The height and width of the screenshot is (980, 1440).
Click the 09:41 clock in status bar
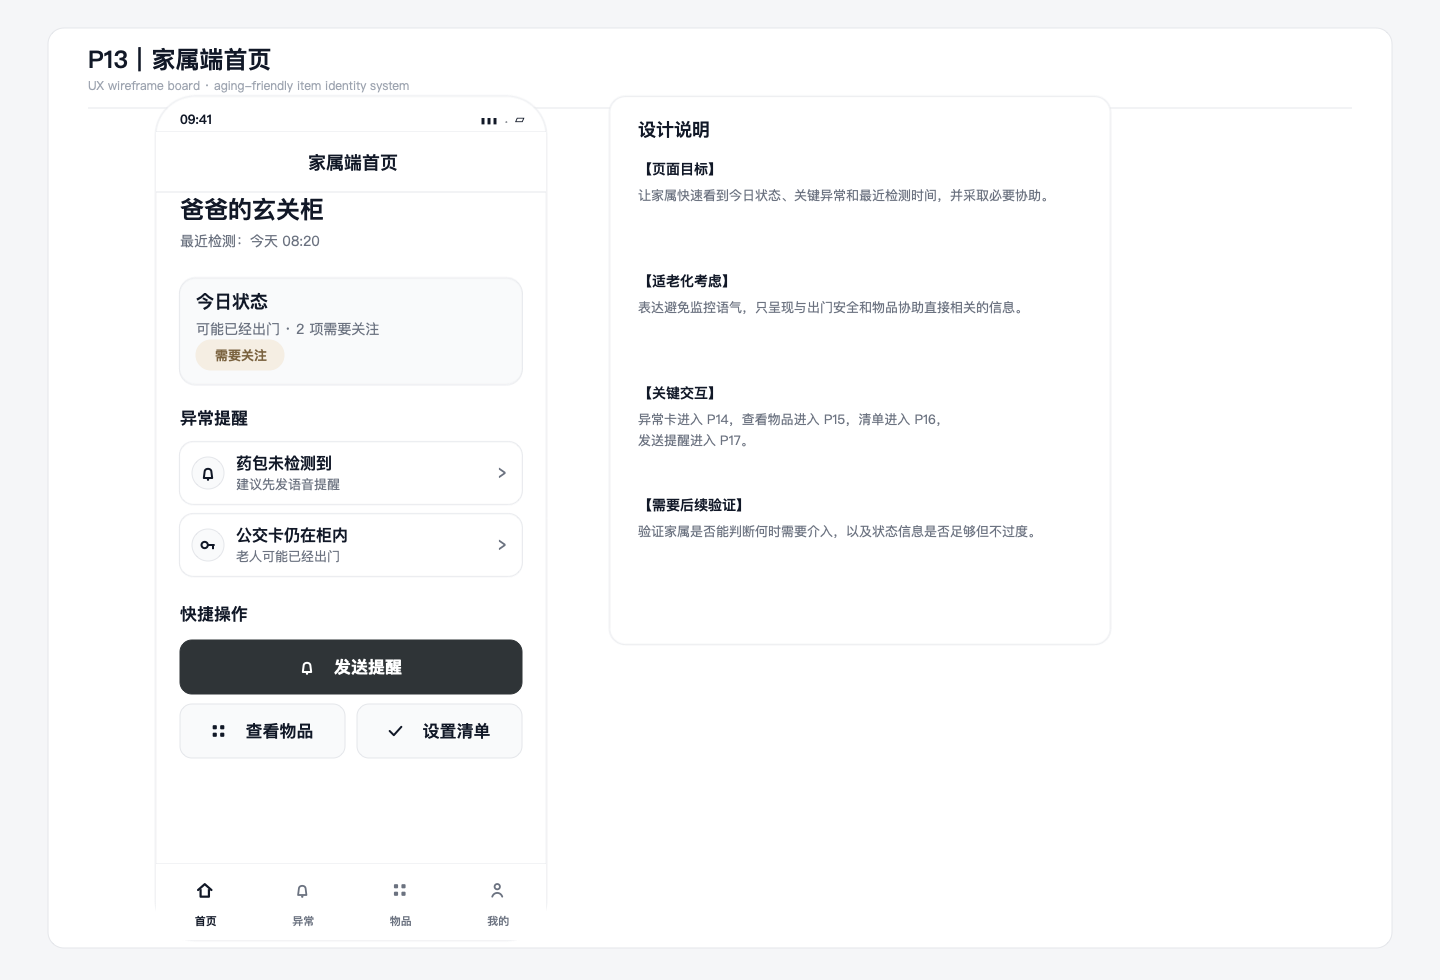pos(196,119)
